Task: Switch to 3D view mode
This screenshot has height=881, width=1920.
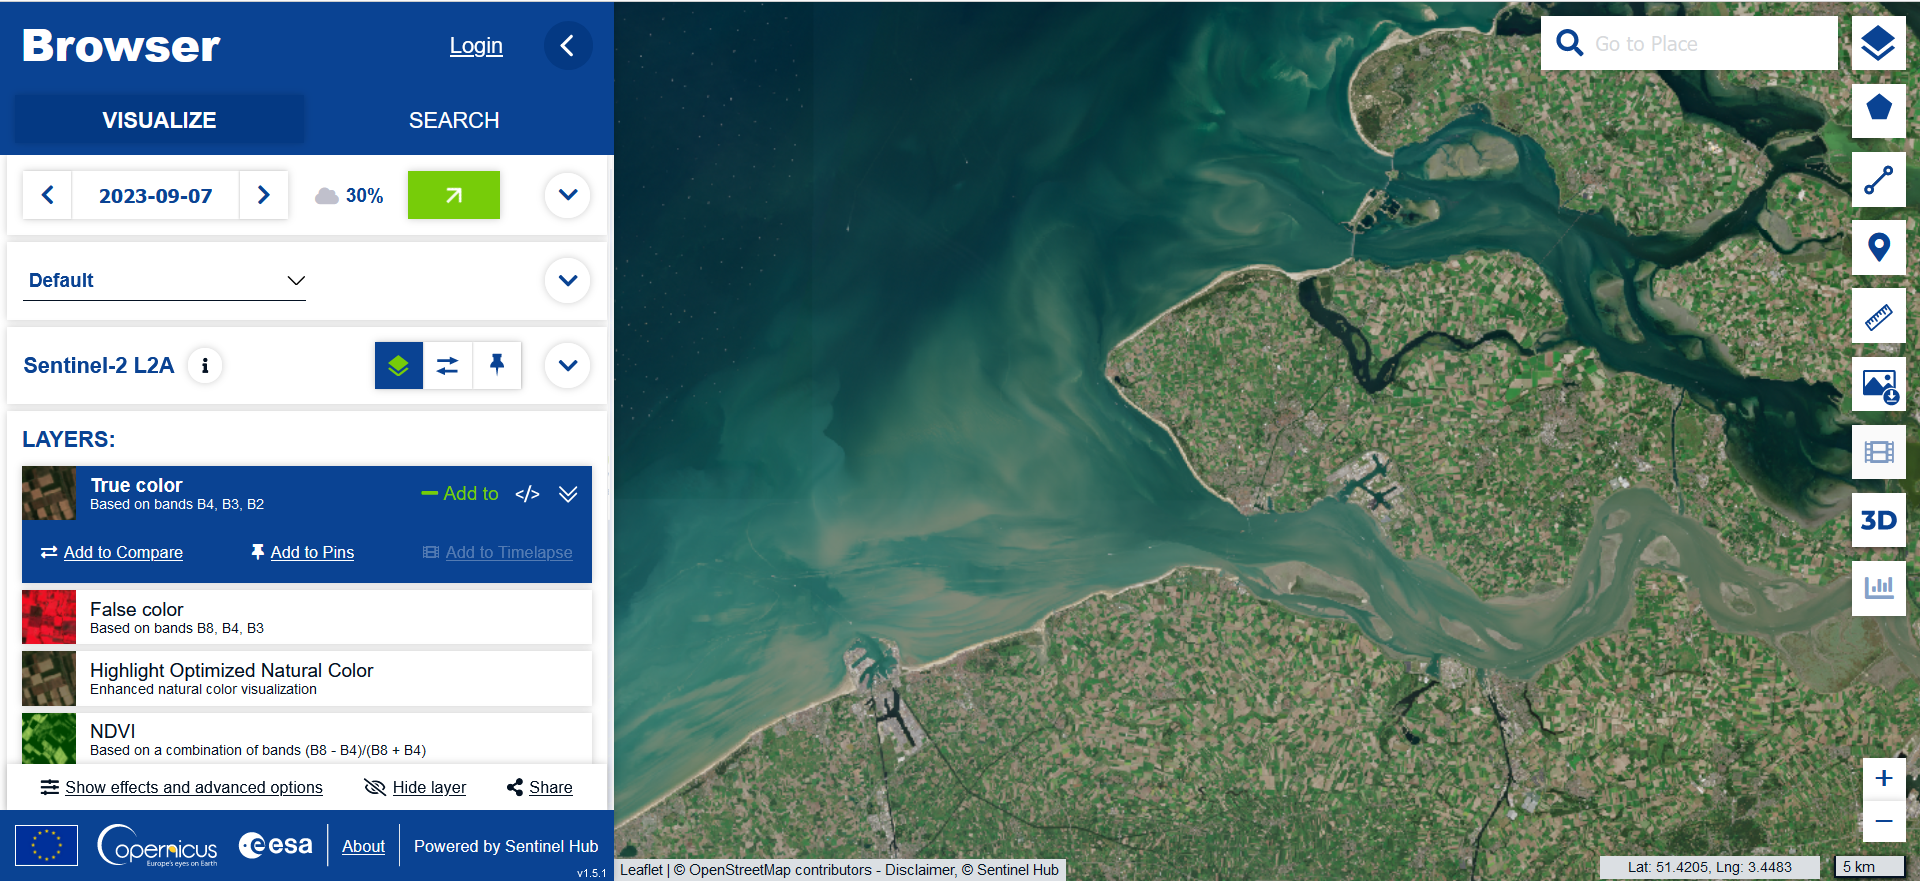Action: 1877,520
